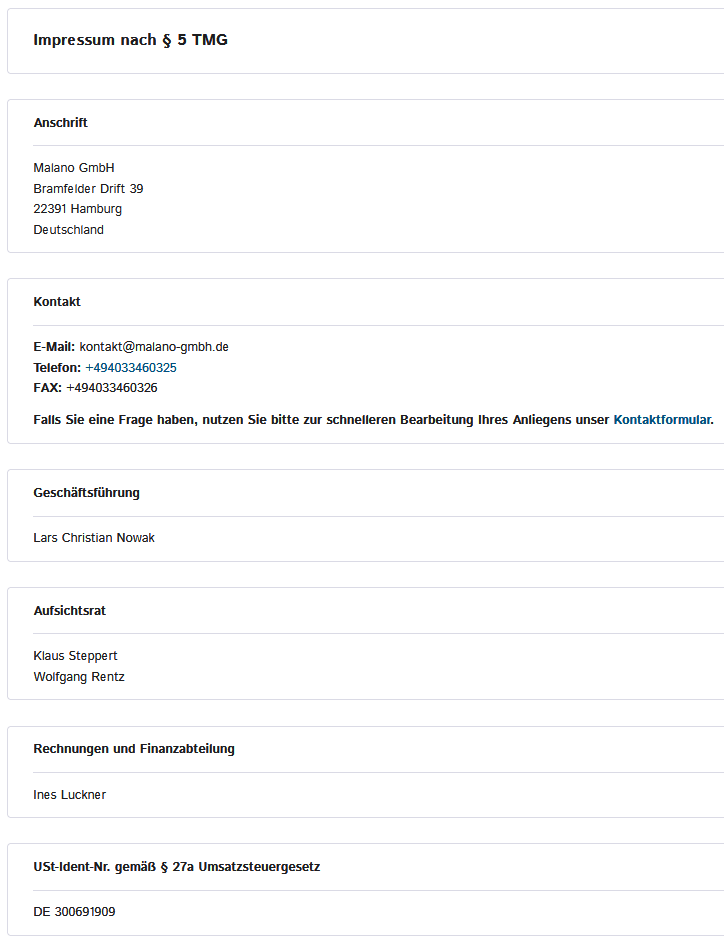Click the kontakt@malano-gmbh.de email address
Screen dimensions: 724x942
pos(154,347)
